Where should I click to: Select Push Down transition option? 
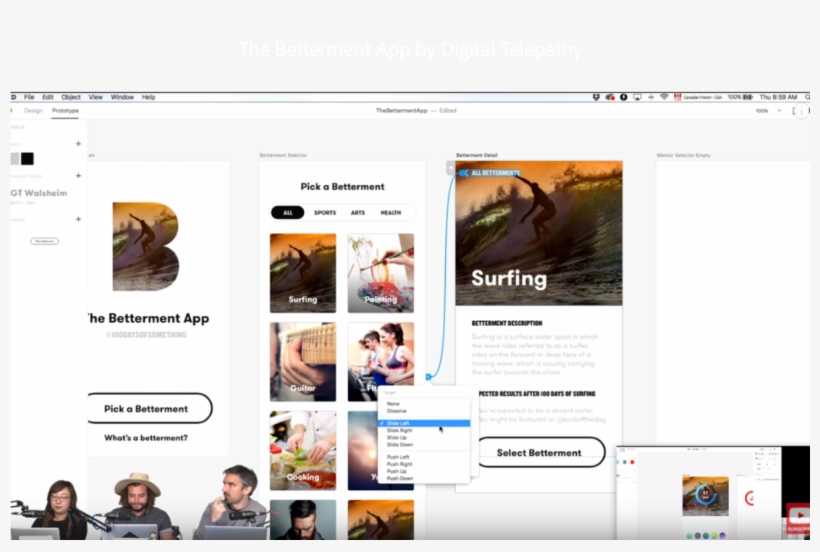(x=424, y=478)
